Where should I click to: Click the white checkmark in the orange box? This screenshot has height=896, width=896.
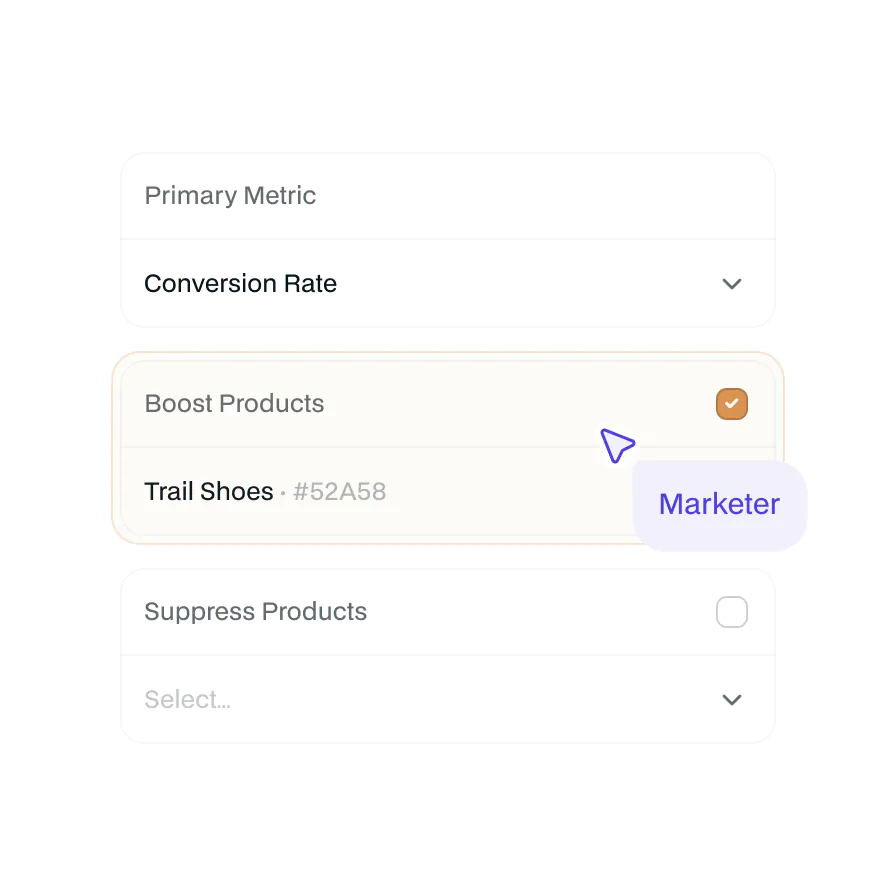point(732,404)
